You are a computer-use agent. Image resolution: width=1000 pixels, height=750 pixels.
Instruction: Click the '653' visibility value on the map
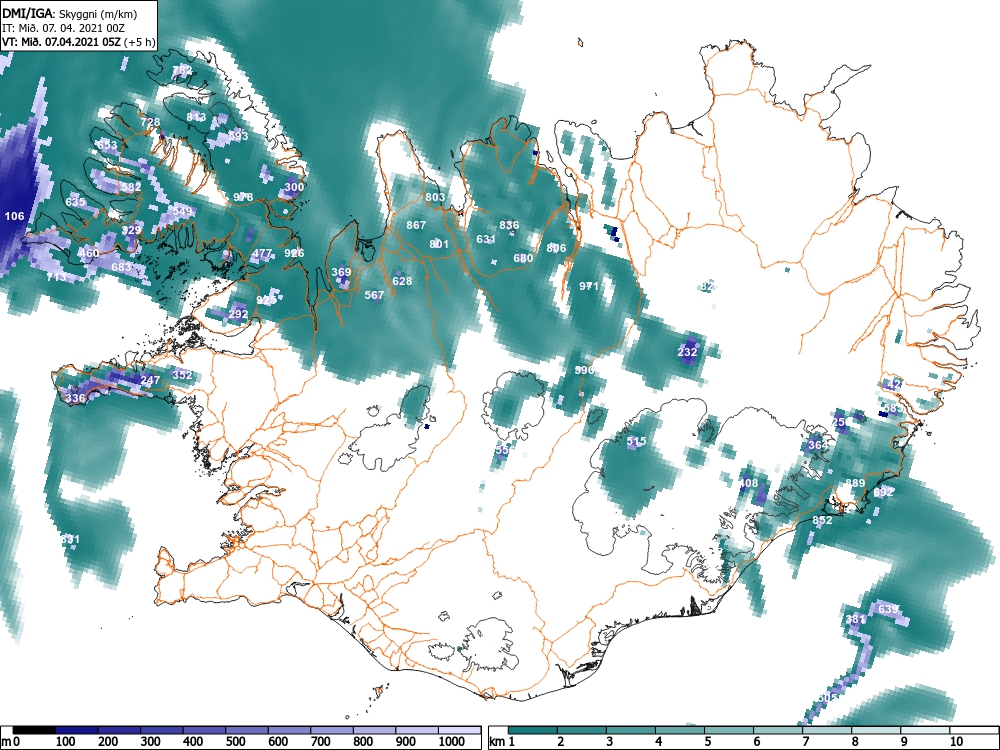tap(107, 145)
